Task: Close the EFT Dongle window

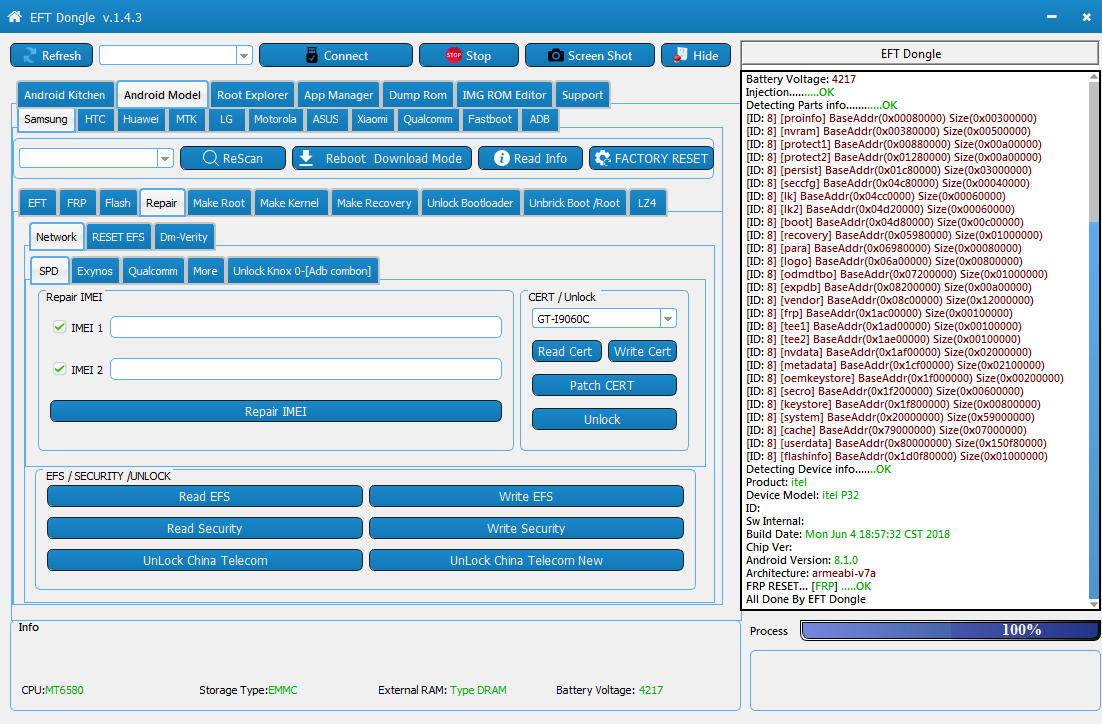Action: point(1087,16)
